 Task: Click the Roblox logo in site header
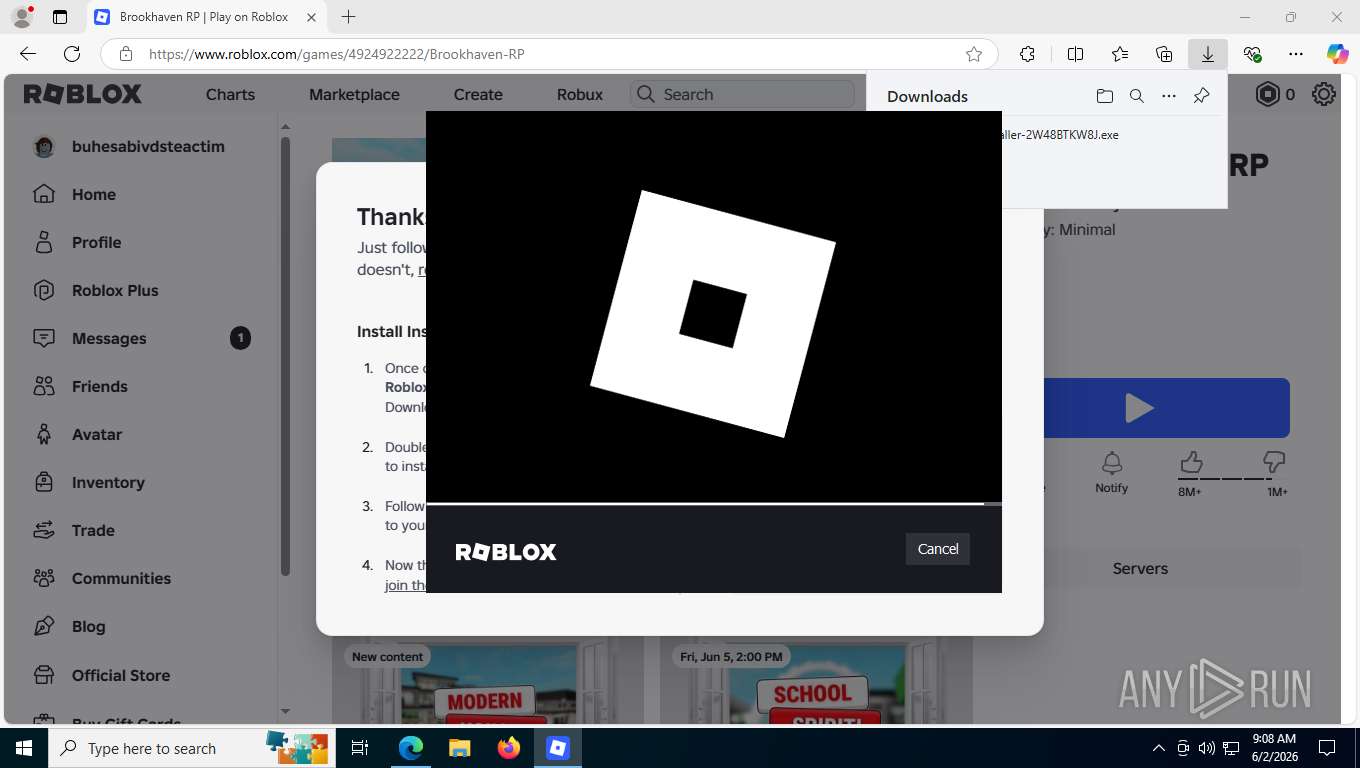83,94
